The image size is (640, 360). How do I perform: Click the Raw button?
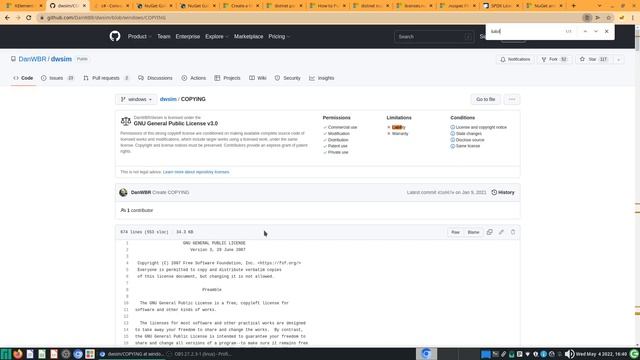[455, 232]
